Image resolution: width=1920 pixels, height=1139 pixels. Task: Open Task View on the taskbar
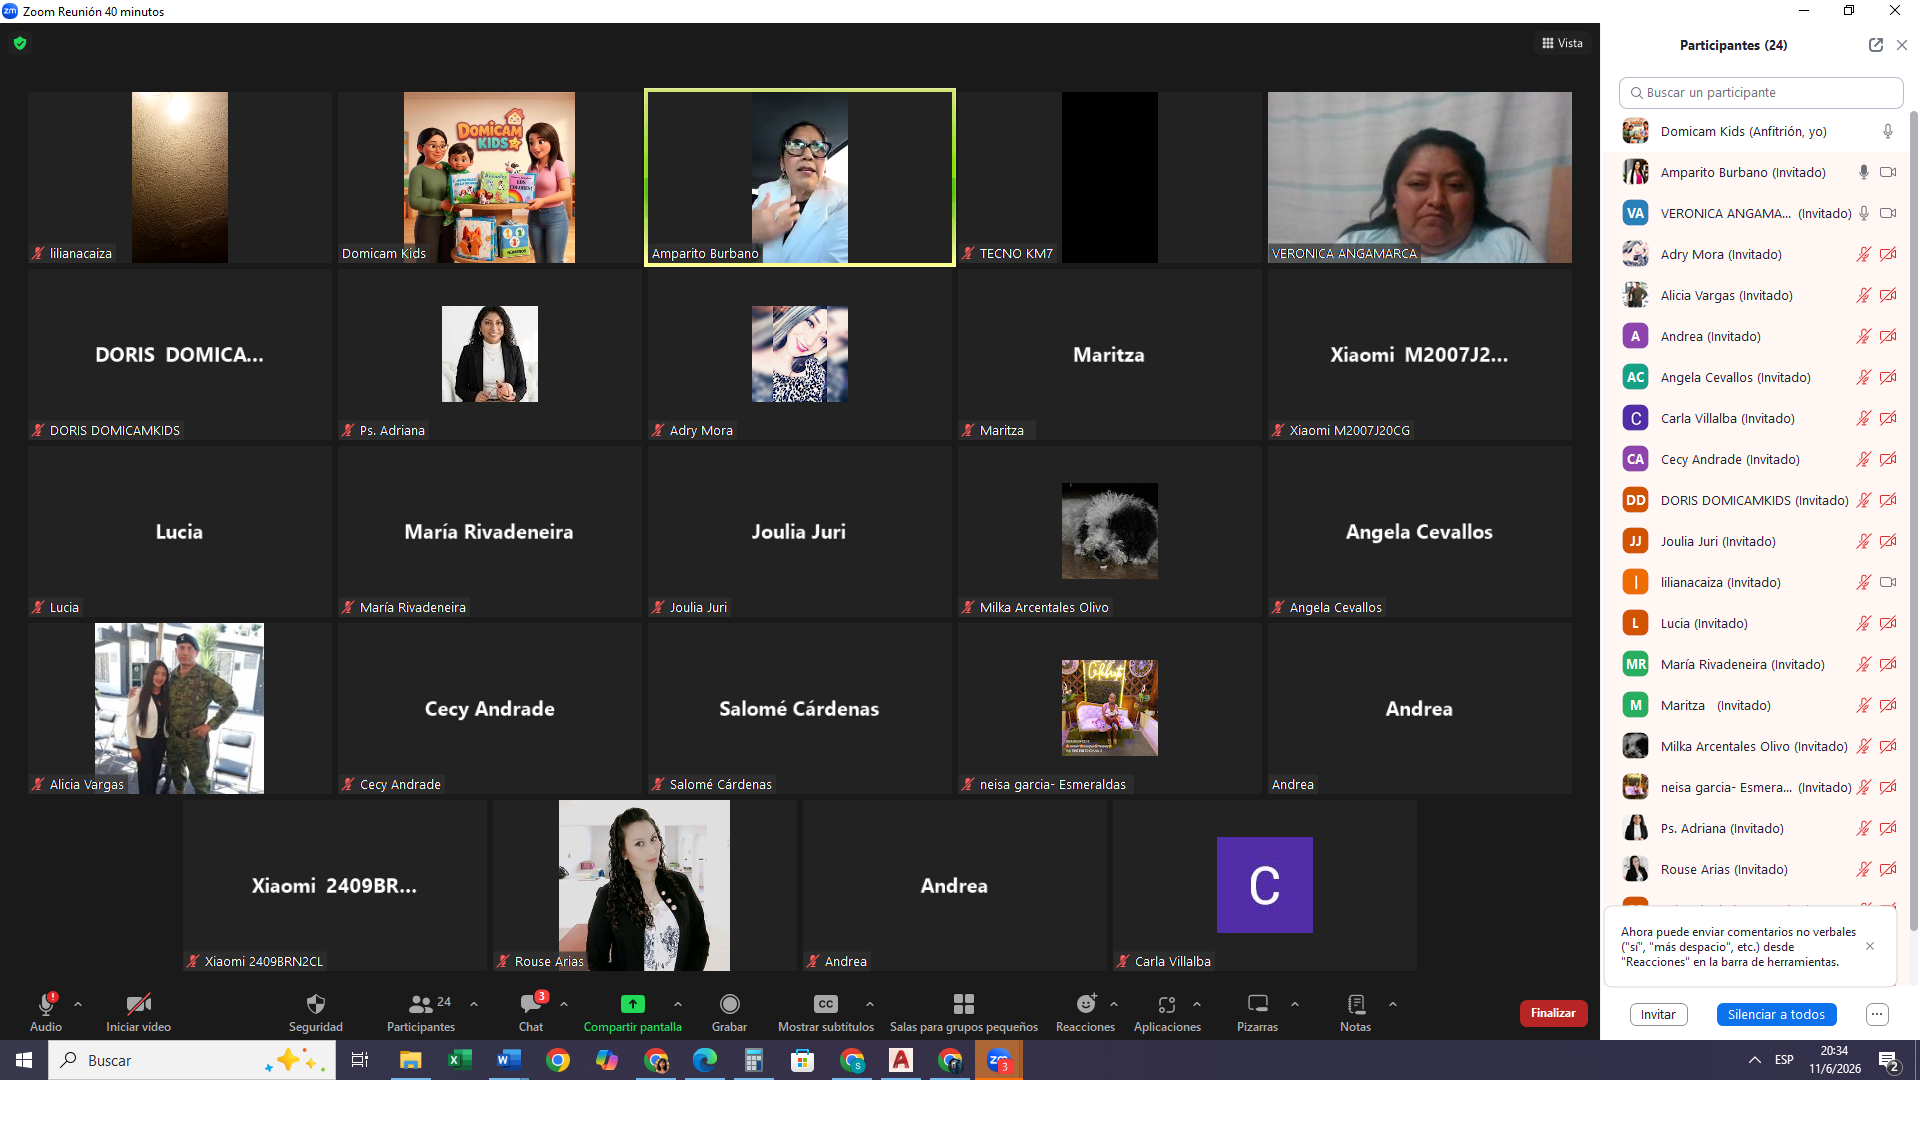(360, 1060)
